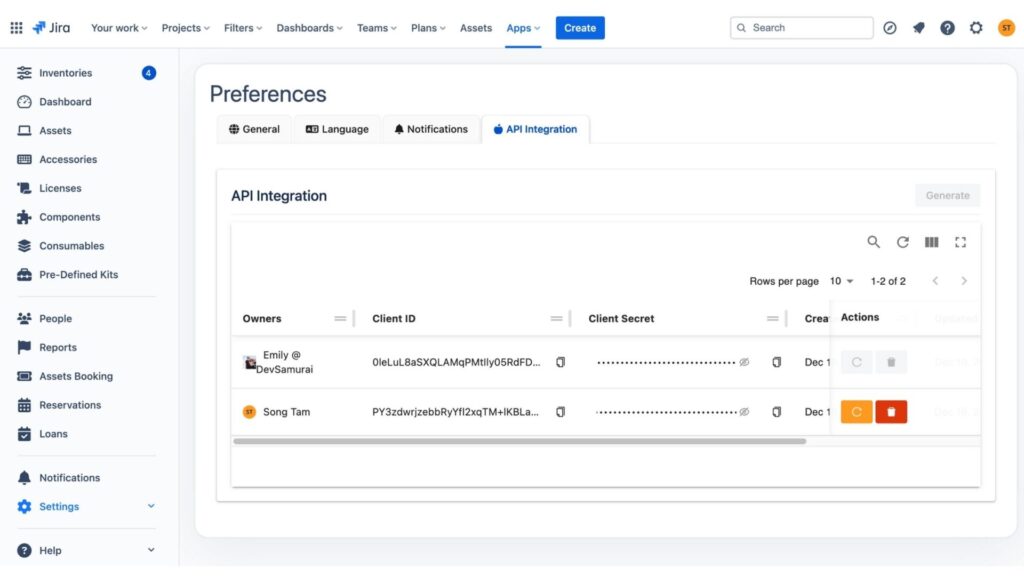Image resolution: width=1024 pixels, height=576 pixels.
Task: Regenerate Song Tam's API secret
Action: coord(856,412)
